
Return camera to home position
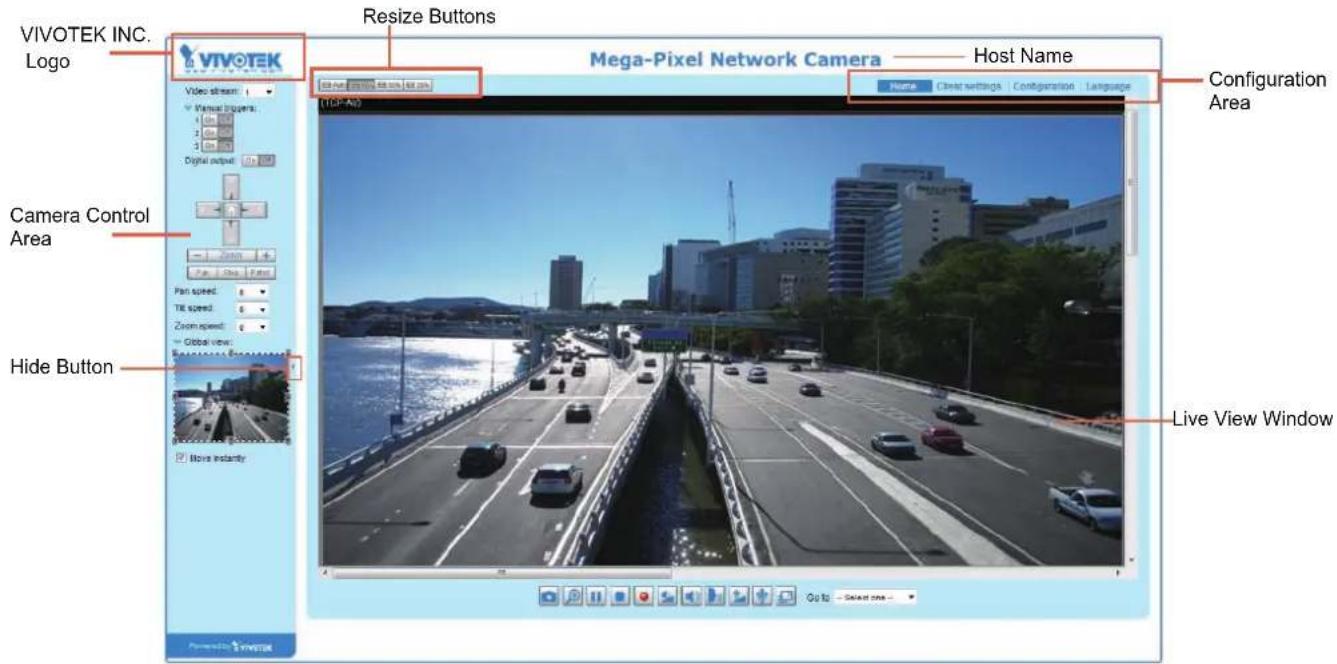[x=230, y=209]
